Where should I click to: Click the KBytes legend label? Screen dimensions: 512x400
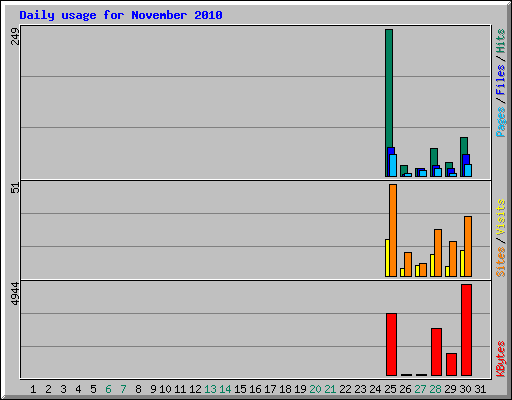click(501, 359)
